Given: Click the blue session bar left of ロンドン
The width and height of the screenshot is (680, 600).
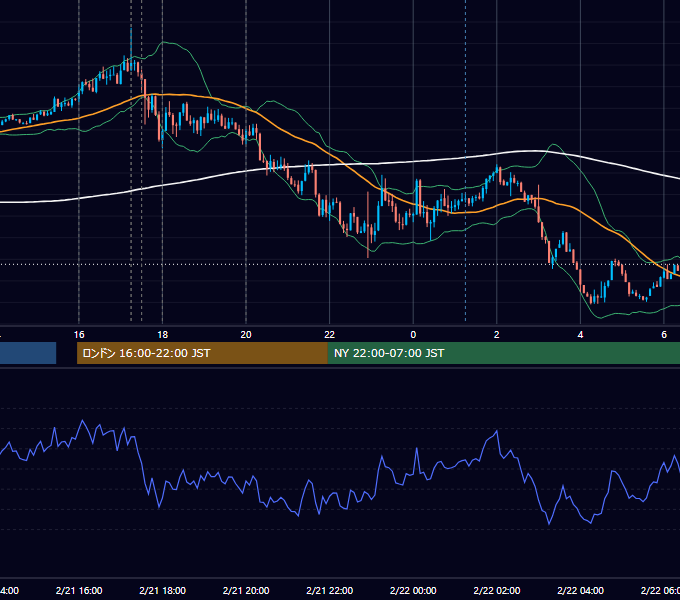Looking at the screenshot, I should 28,353.
